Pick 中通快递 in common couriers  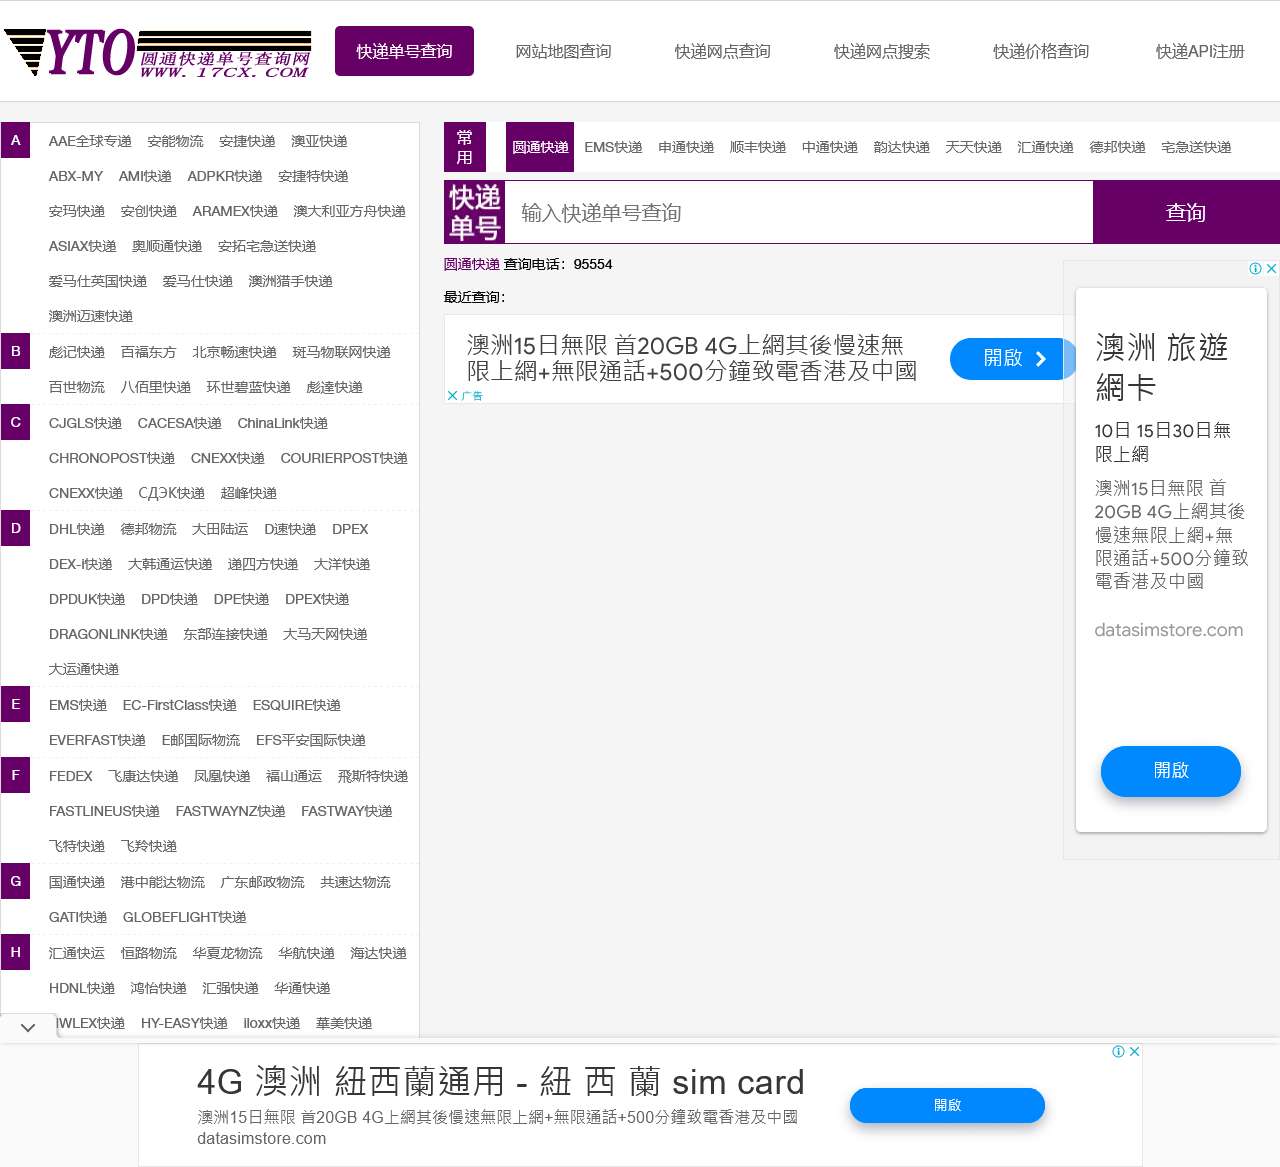click(830, 147)
